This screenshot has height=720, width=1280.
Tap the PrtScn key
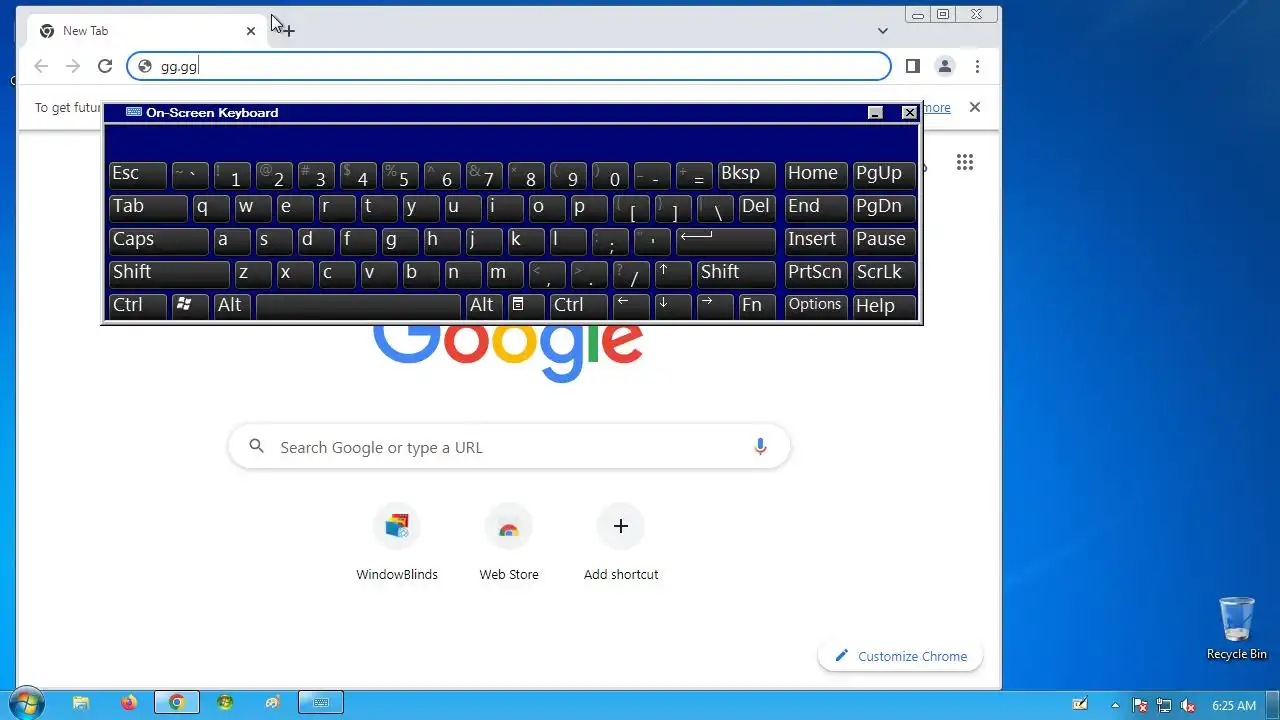(x=816, y=274)
